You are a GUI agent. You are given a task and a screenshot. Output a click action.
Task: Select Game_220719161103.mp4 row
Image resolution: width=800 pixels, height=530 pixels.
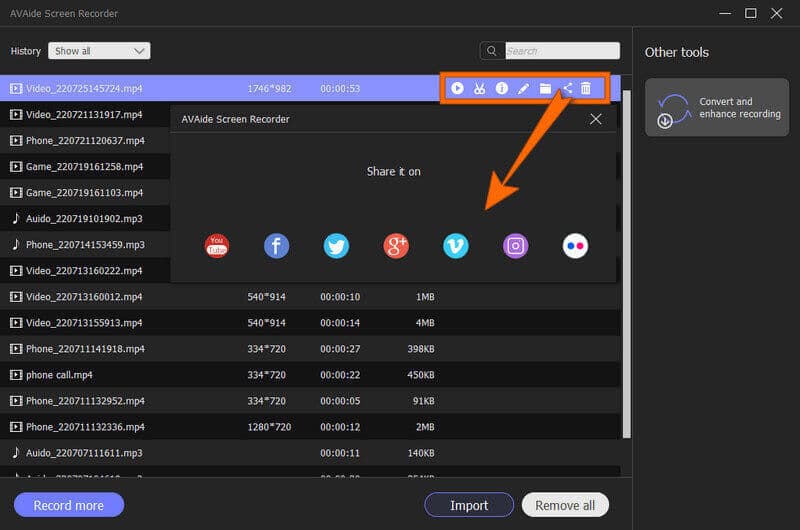click(85, 192)
